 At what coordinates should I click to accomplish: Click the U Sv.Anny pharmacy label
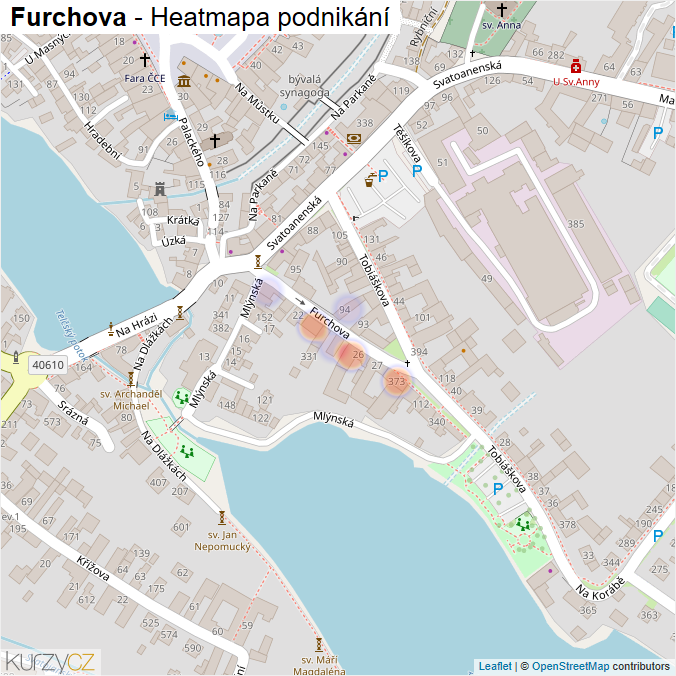(x=576, y=81)
